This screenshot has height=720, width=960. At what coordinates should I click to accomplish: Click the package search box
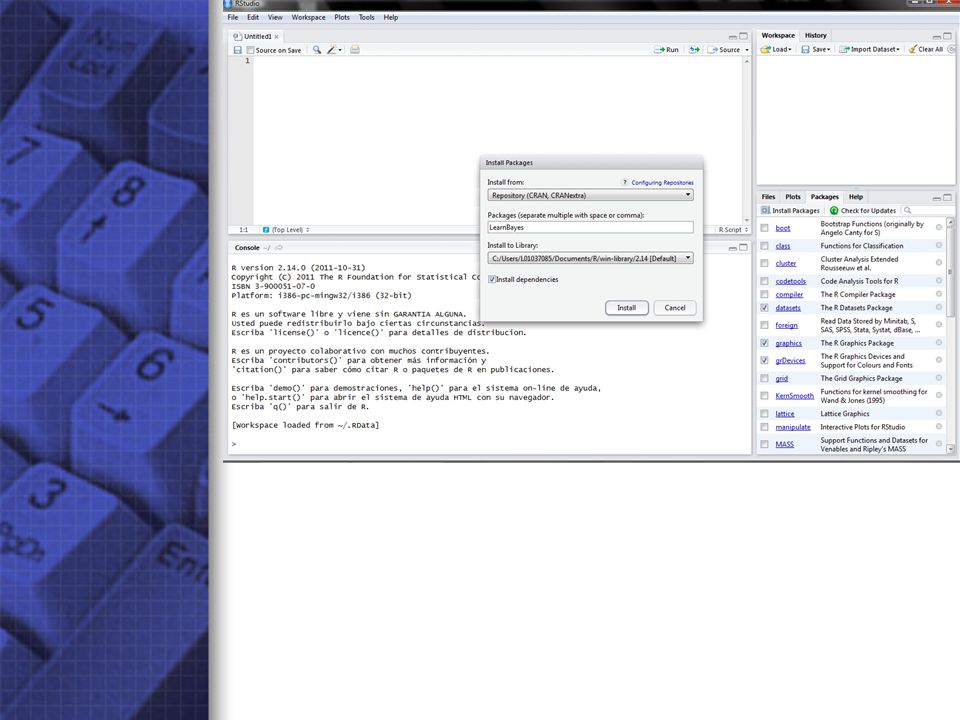(x=926, y=211)
